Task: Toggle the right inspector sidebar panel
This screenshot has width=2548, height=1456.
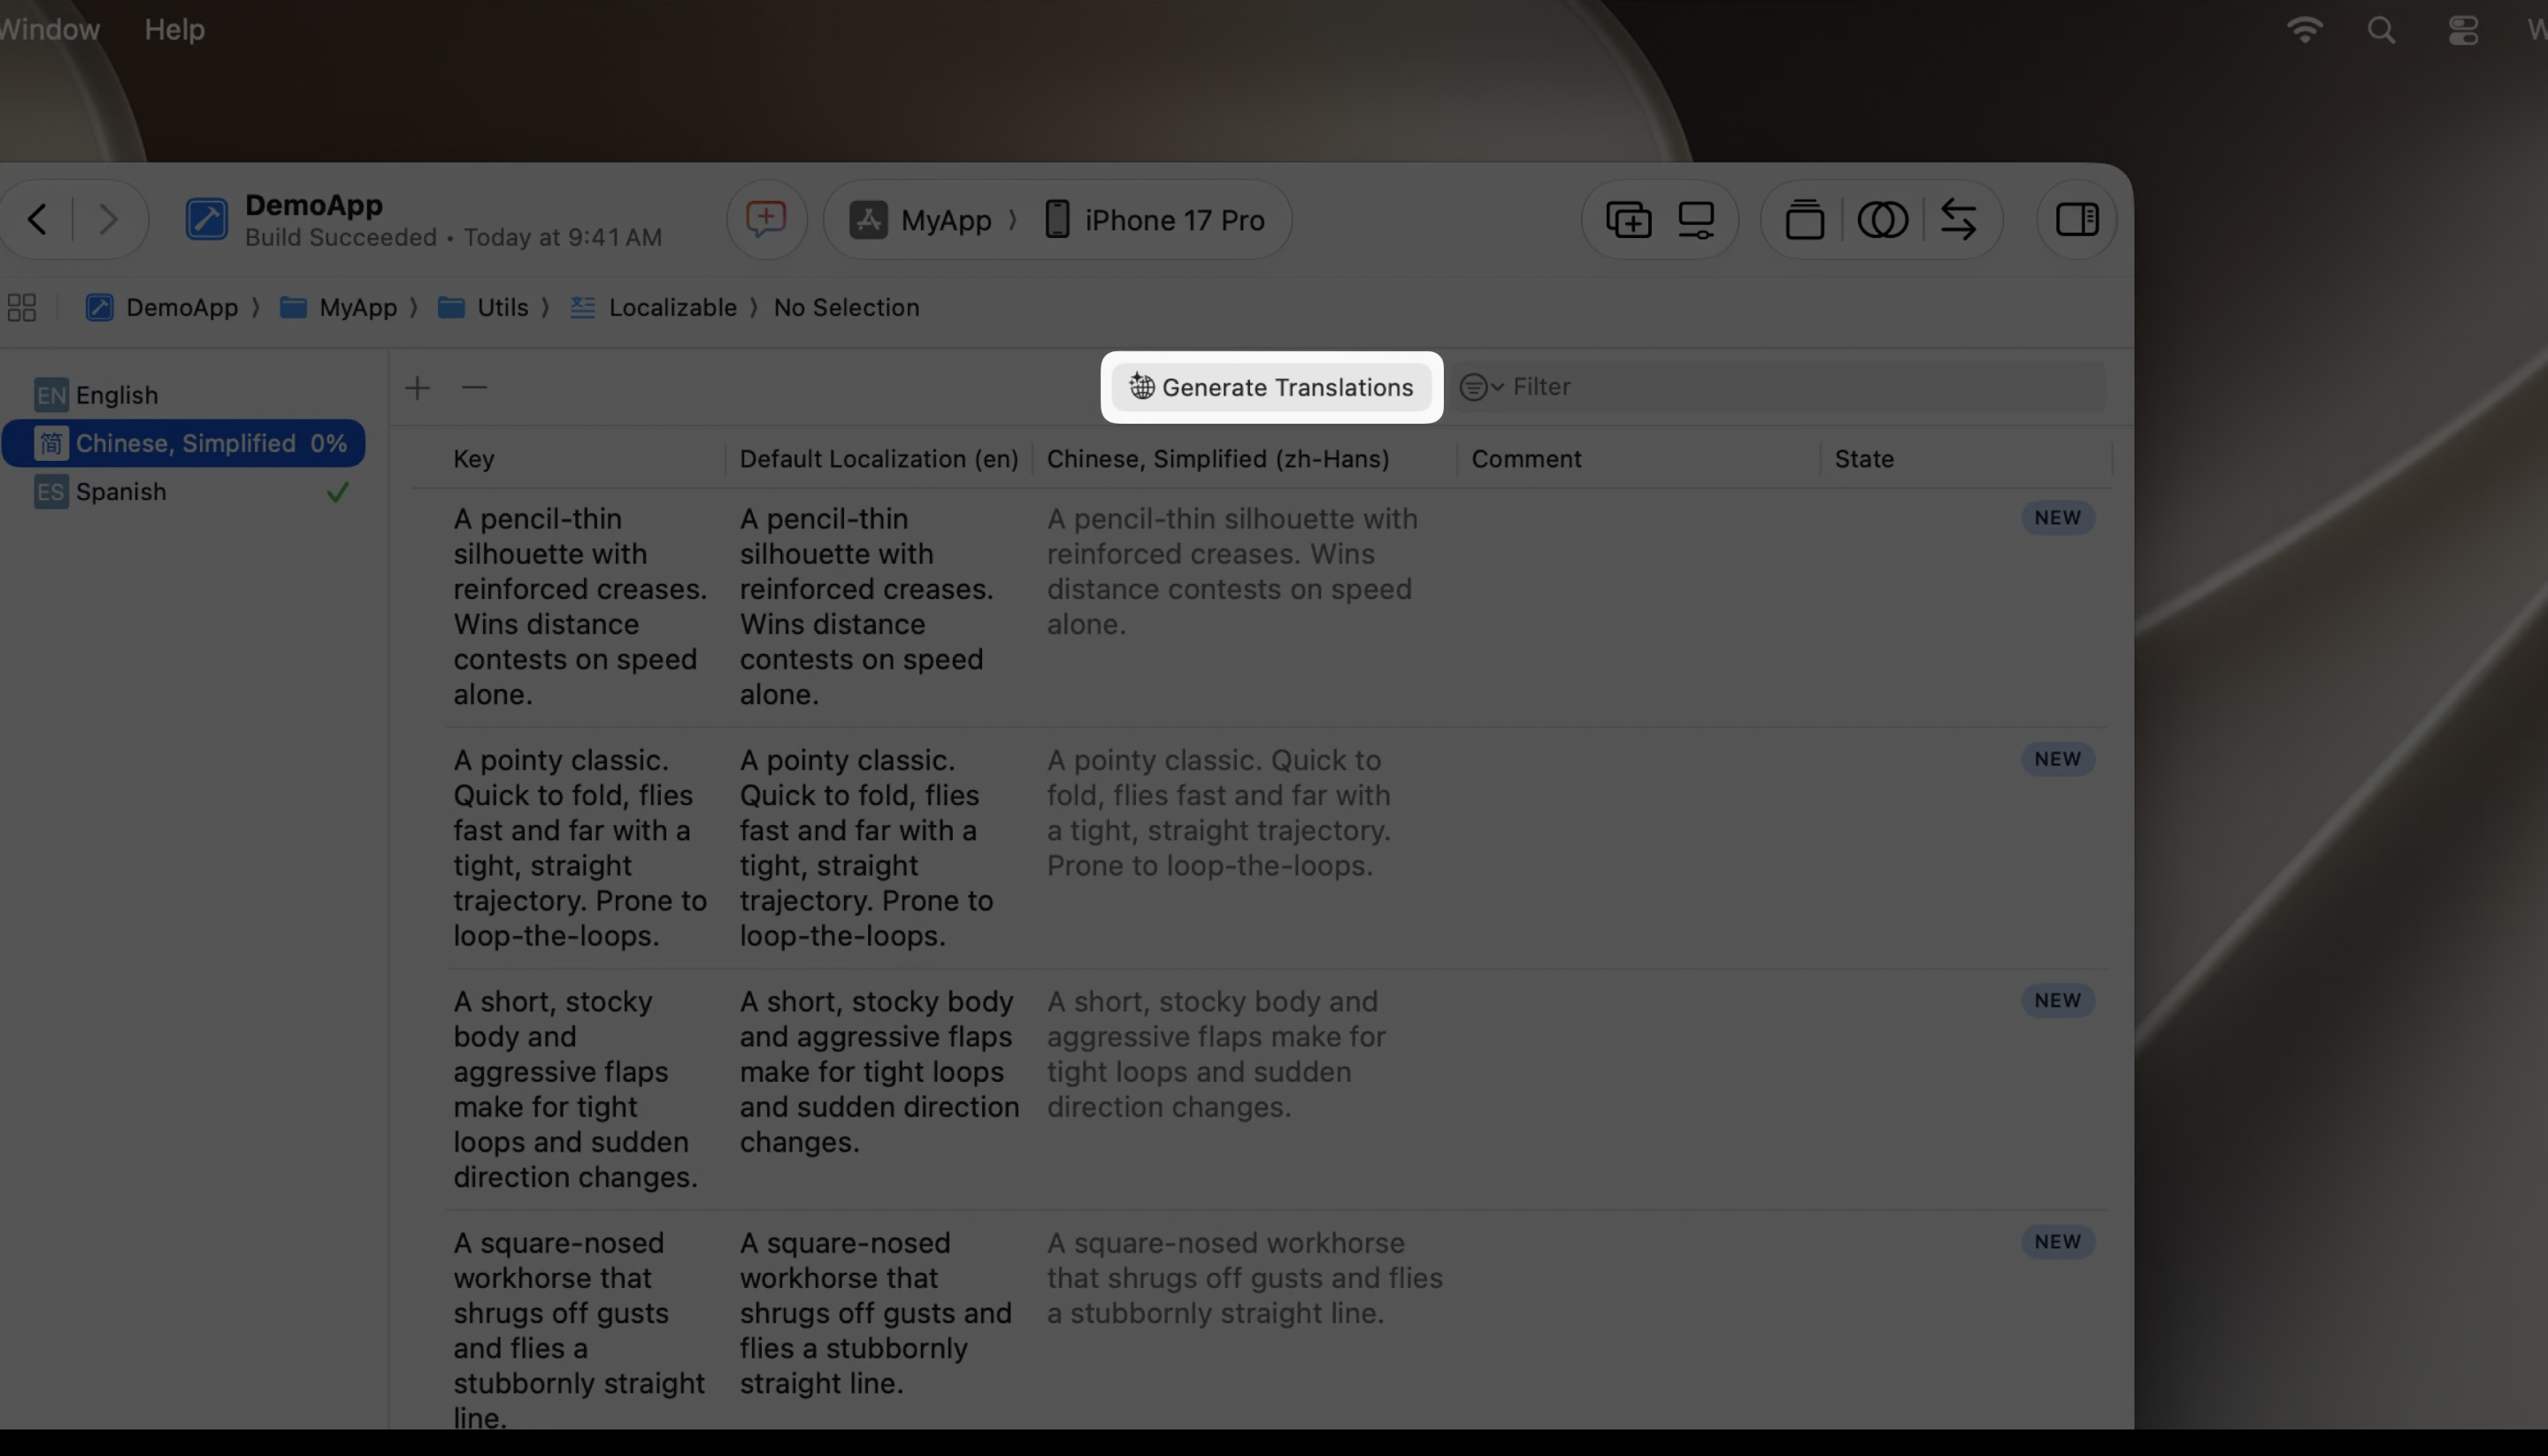Action: pos(2077,219)
